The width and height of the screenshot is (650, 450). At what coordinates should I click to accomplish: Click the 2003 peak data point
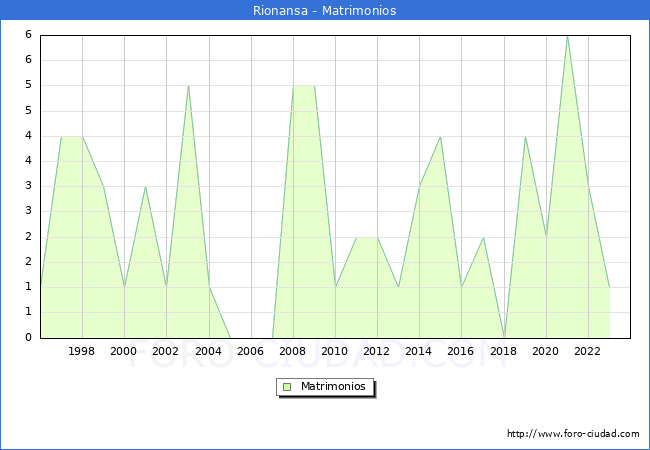pyautogui.click(x=188, y=86)
